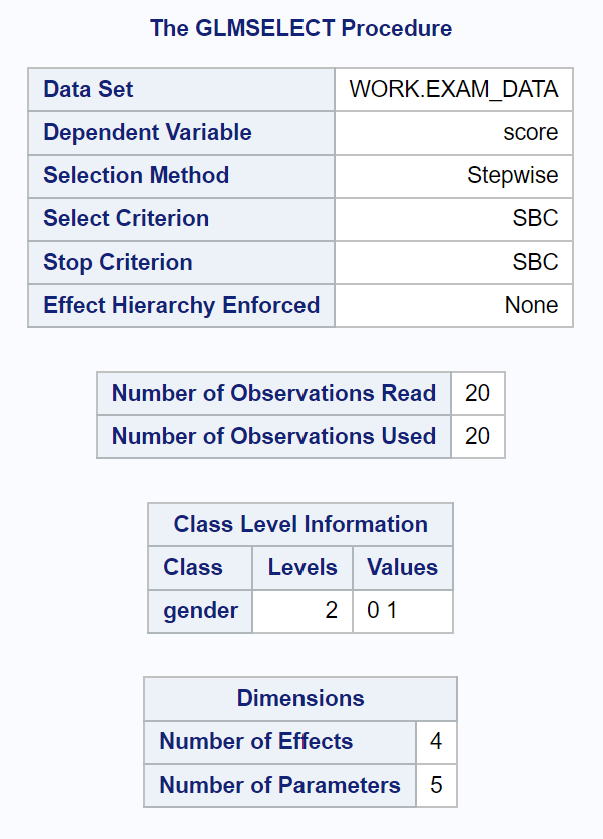
Task: Click the score value cell
Action: tap(454, 133)
